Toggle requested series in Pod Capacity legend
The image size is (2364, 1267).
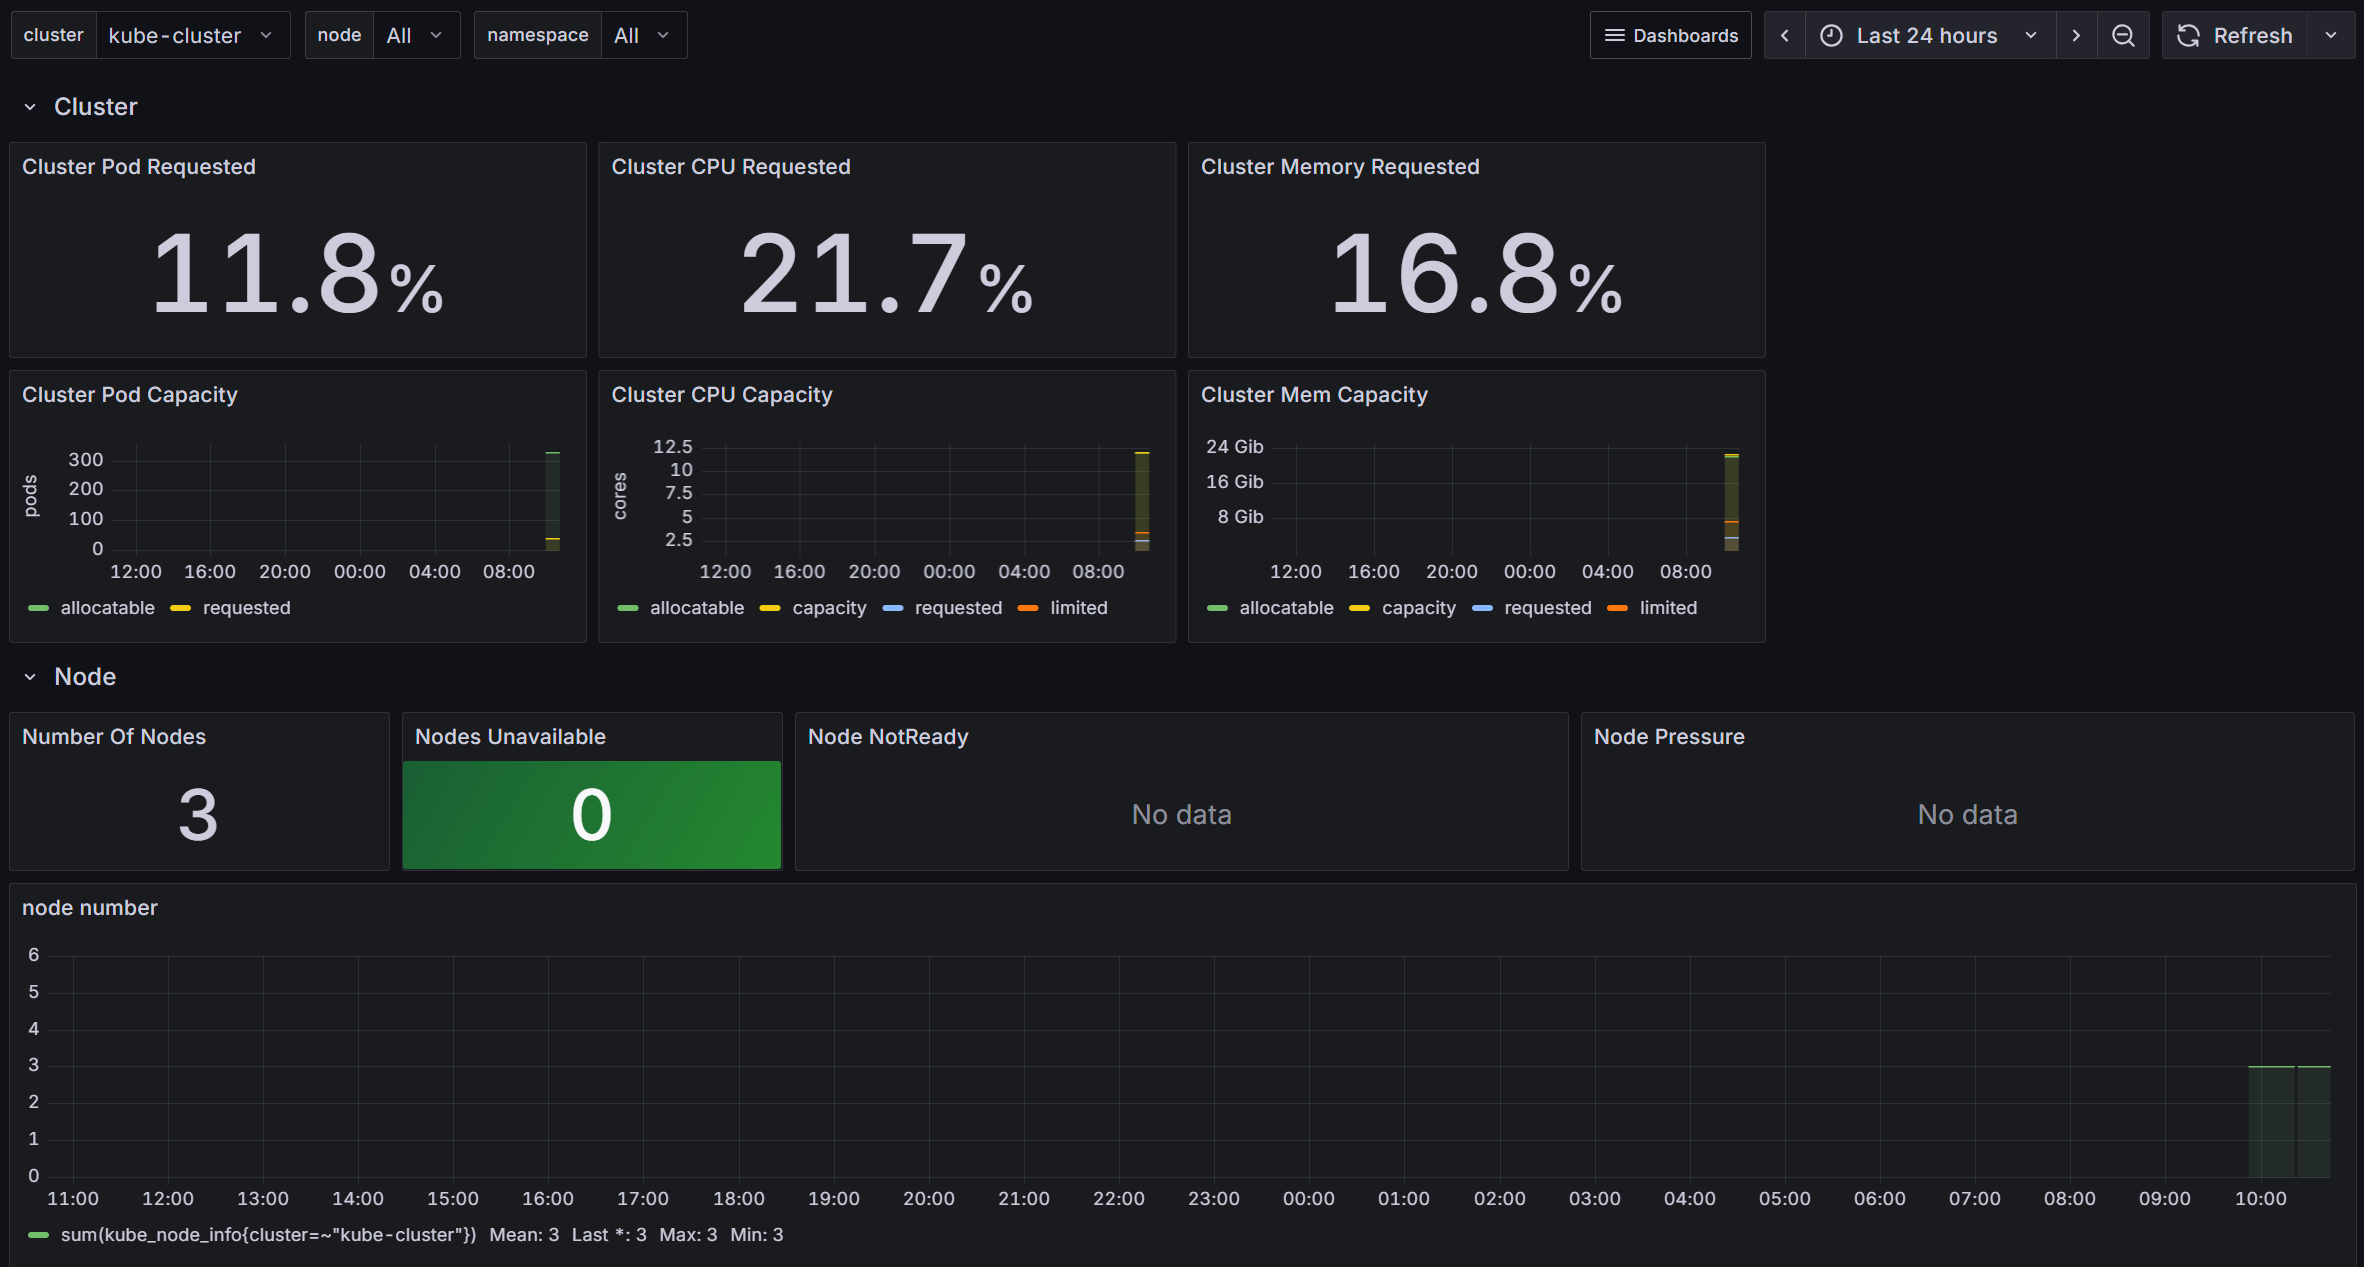point(246,608)
